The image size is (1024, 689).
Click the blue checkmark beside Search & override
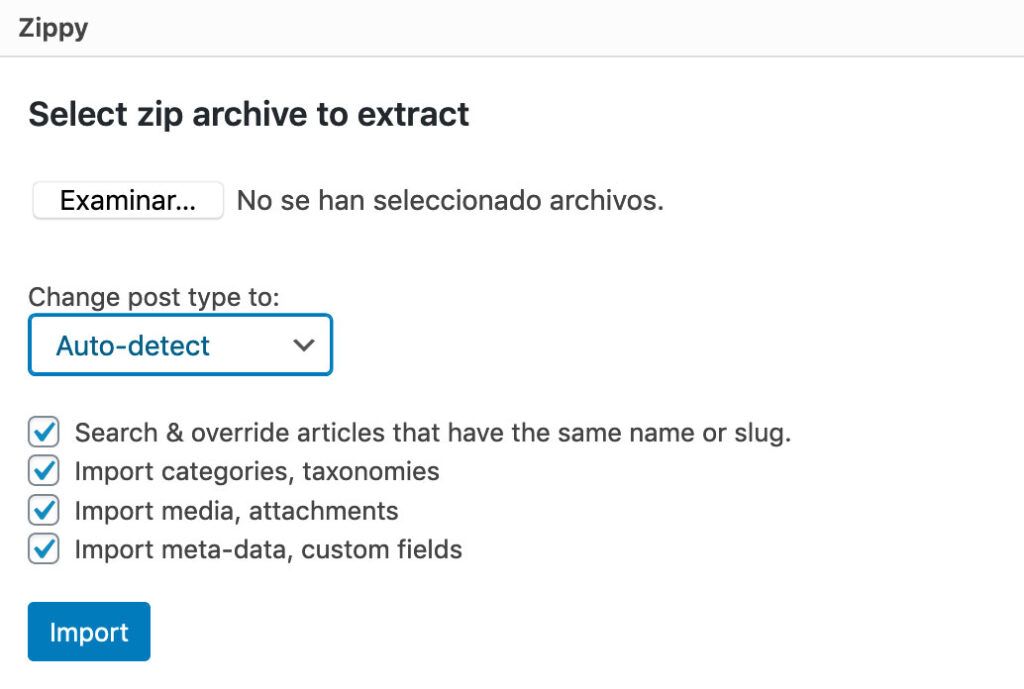coord(44,432)
